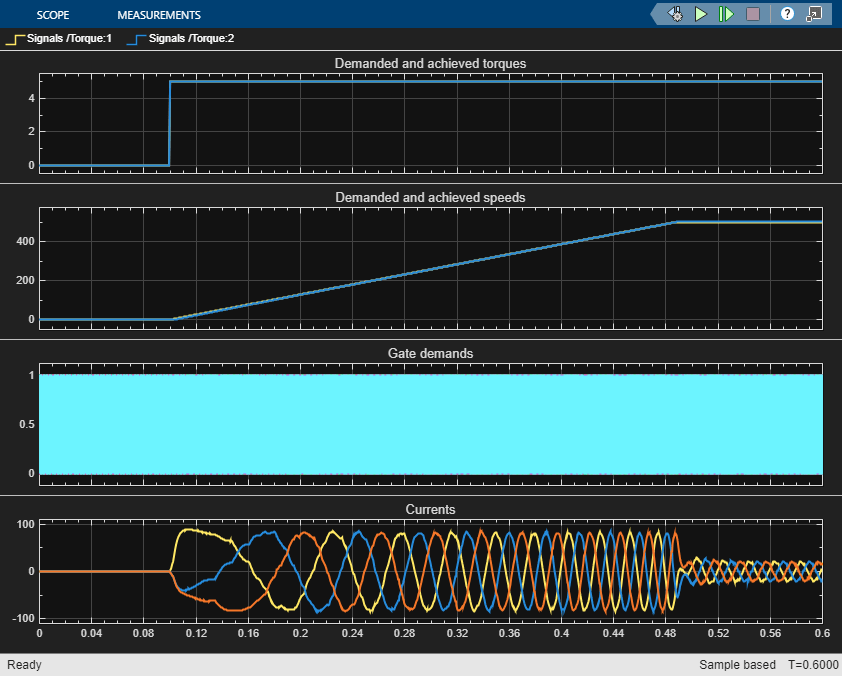The height and width of the screenshot is (676, 842).
Task: Click the 'Currents' plot title
Action: (430, 509)
